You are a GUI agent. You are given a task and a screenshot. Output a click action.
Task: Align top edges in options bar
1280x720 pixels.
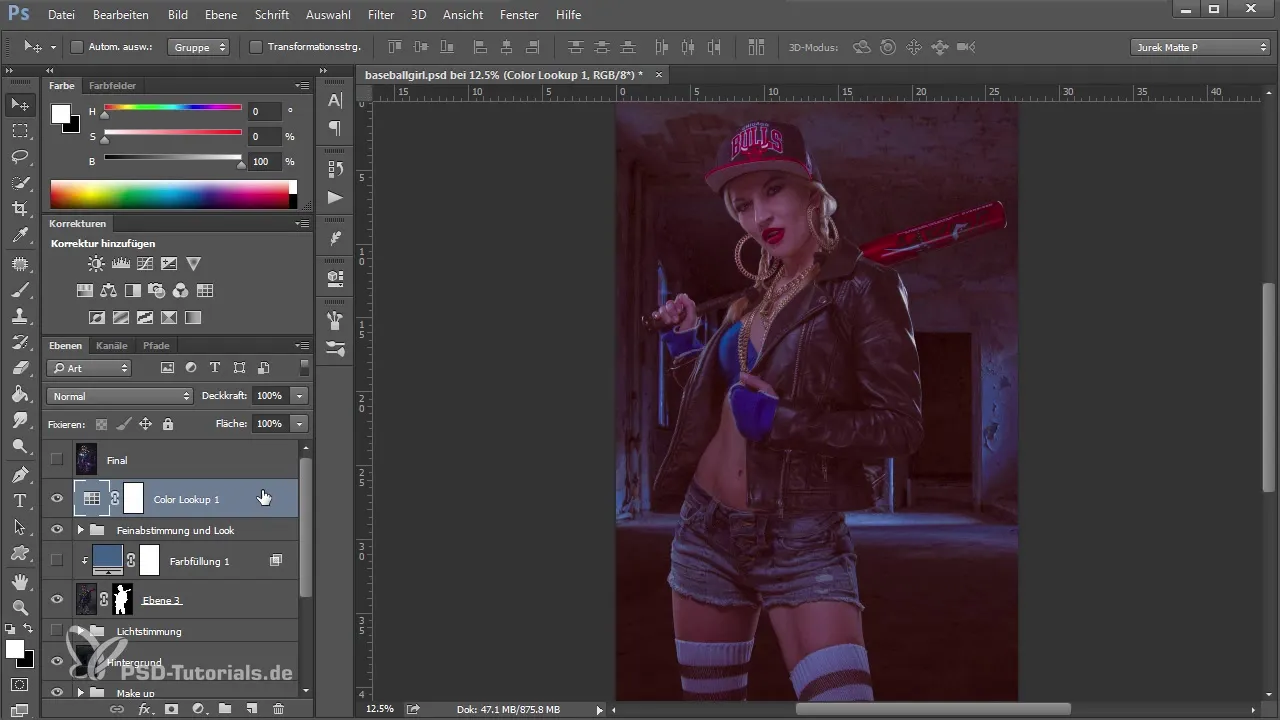pos(395,47)
